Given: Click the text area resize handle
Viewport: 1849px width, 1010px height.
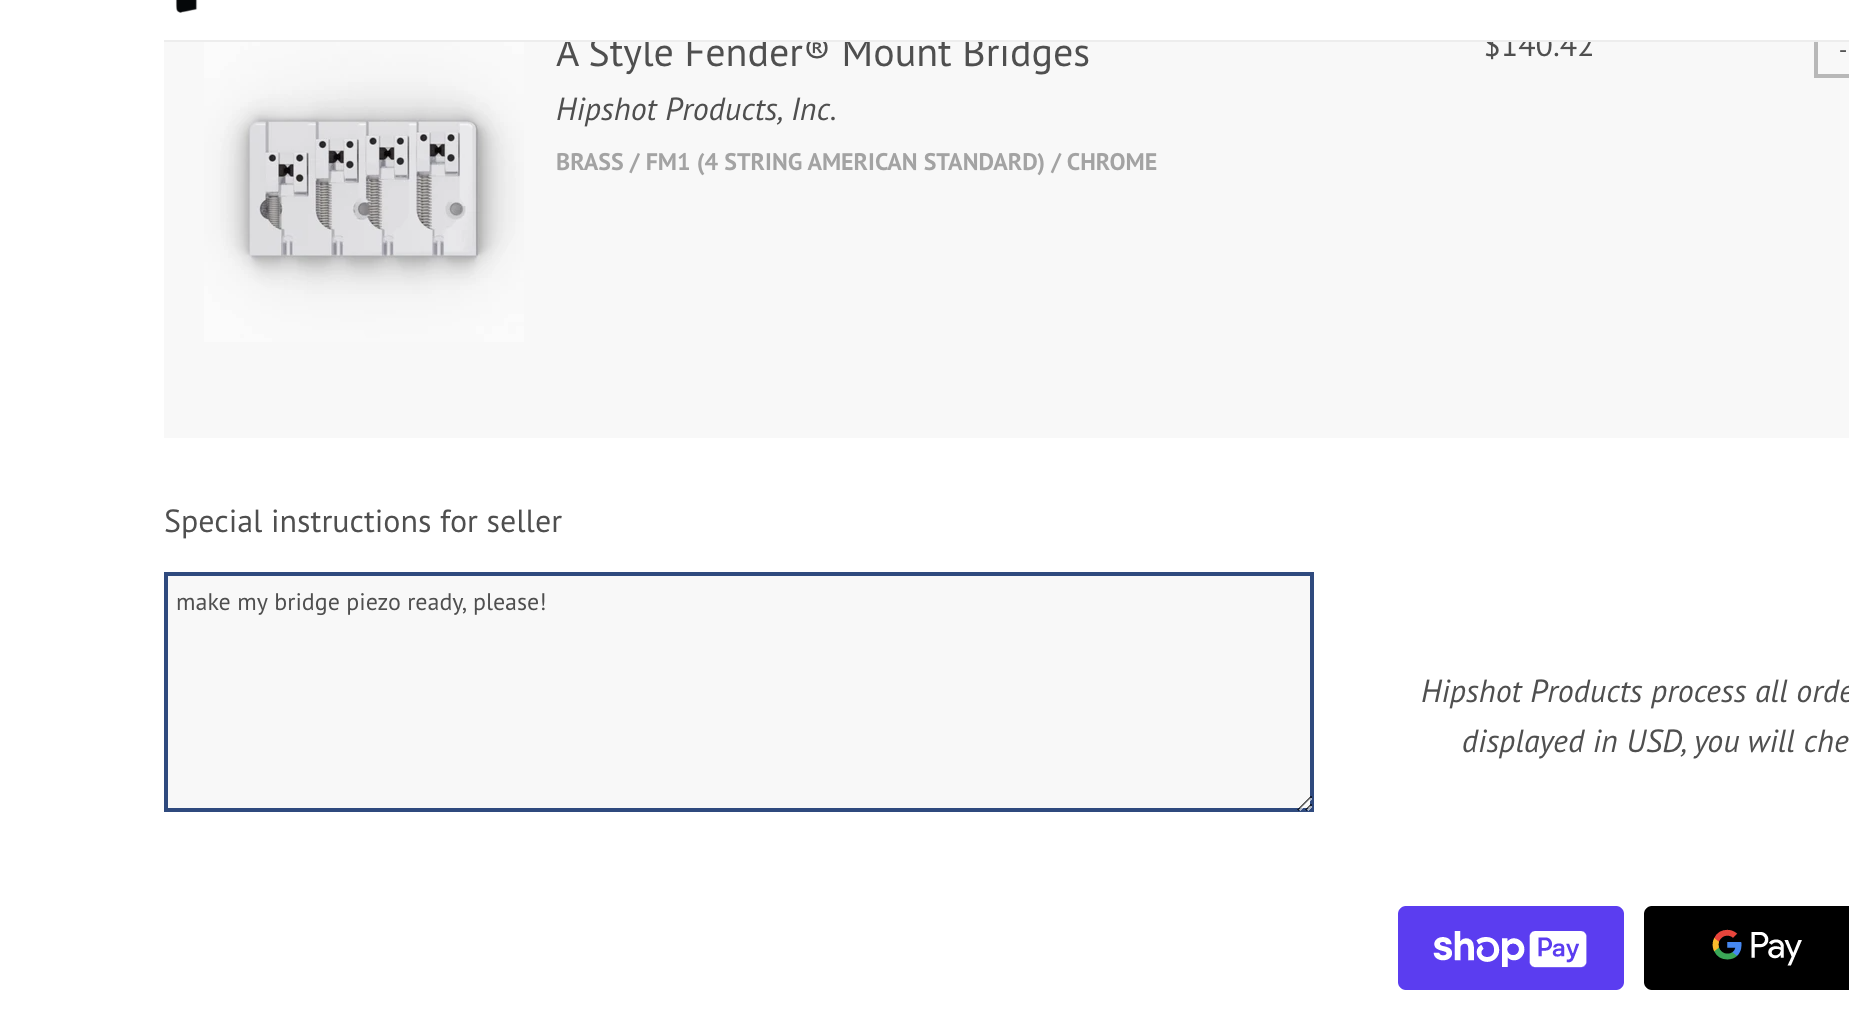Looking at the screenshot, I should tap(1304, 802).
